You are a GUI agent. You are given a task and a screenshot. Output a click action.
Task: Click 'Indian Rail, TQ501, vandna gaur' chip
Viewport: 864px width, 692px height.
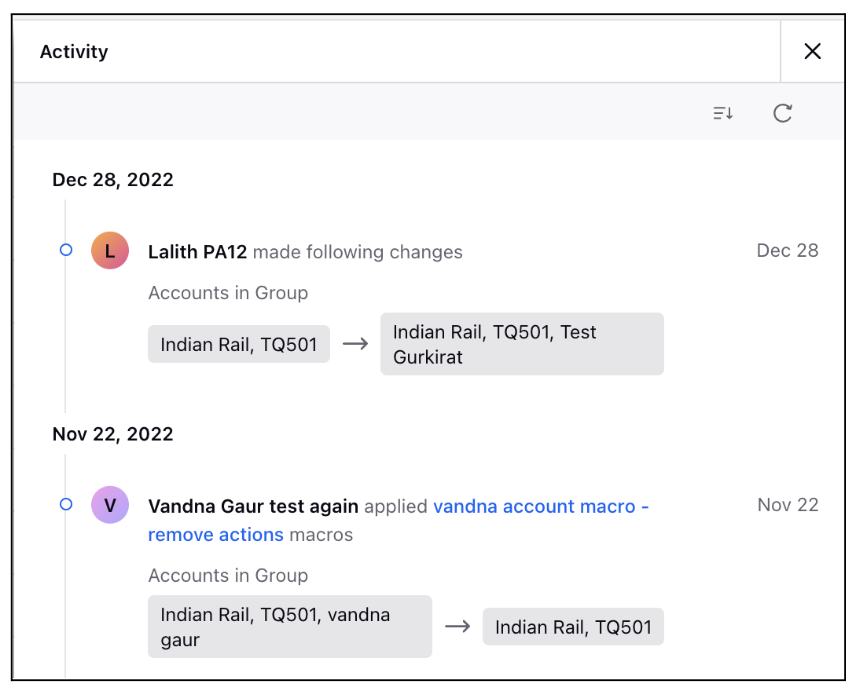click(x=290, y=627)
